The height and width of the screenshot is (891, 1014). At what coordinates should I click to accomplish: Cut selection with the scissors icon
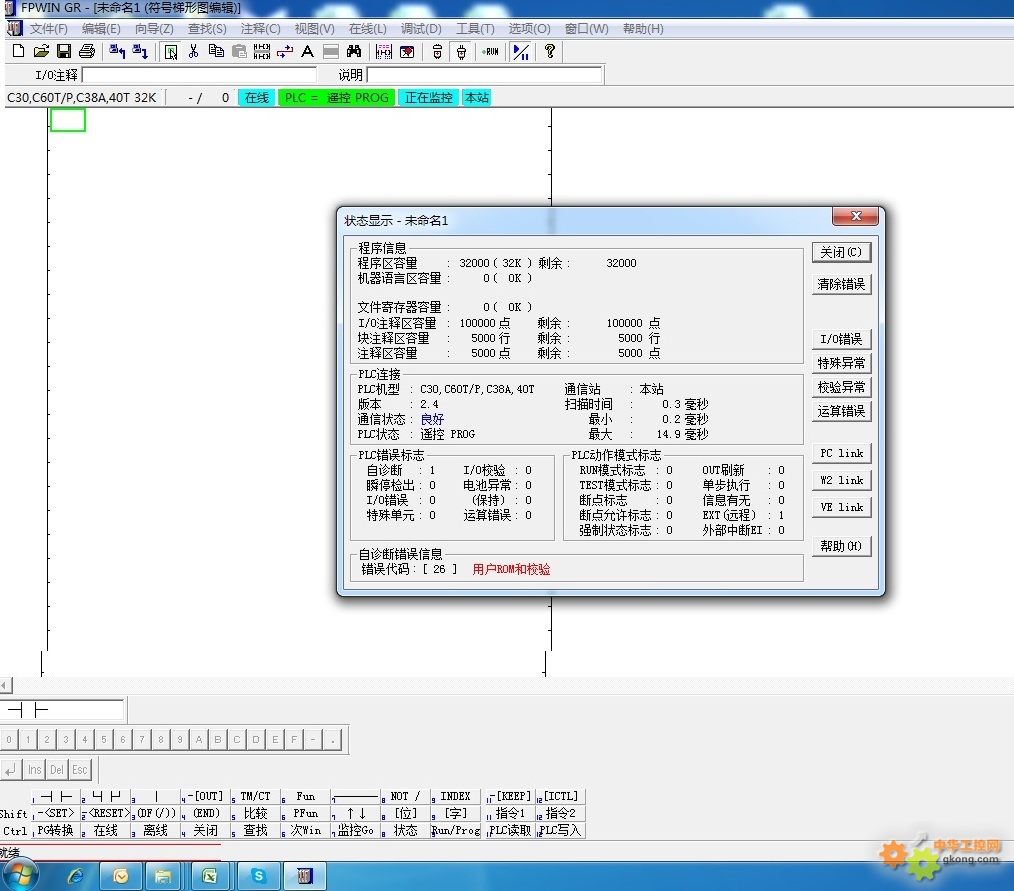[193, 52]
